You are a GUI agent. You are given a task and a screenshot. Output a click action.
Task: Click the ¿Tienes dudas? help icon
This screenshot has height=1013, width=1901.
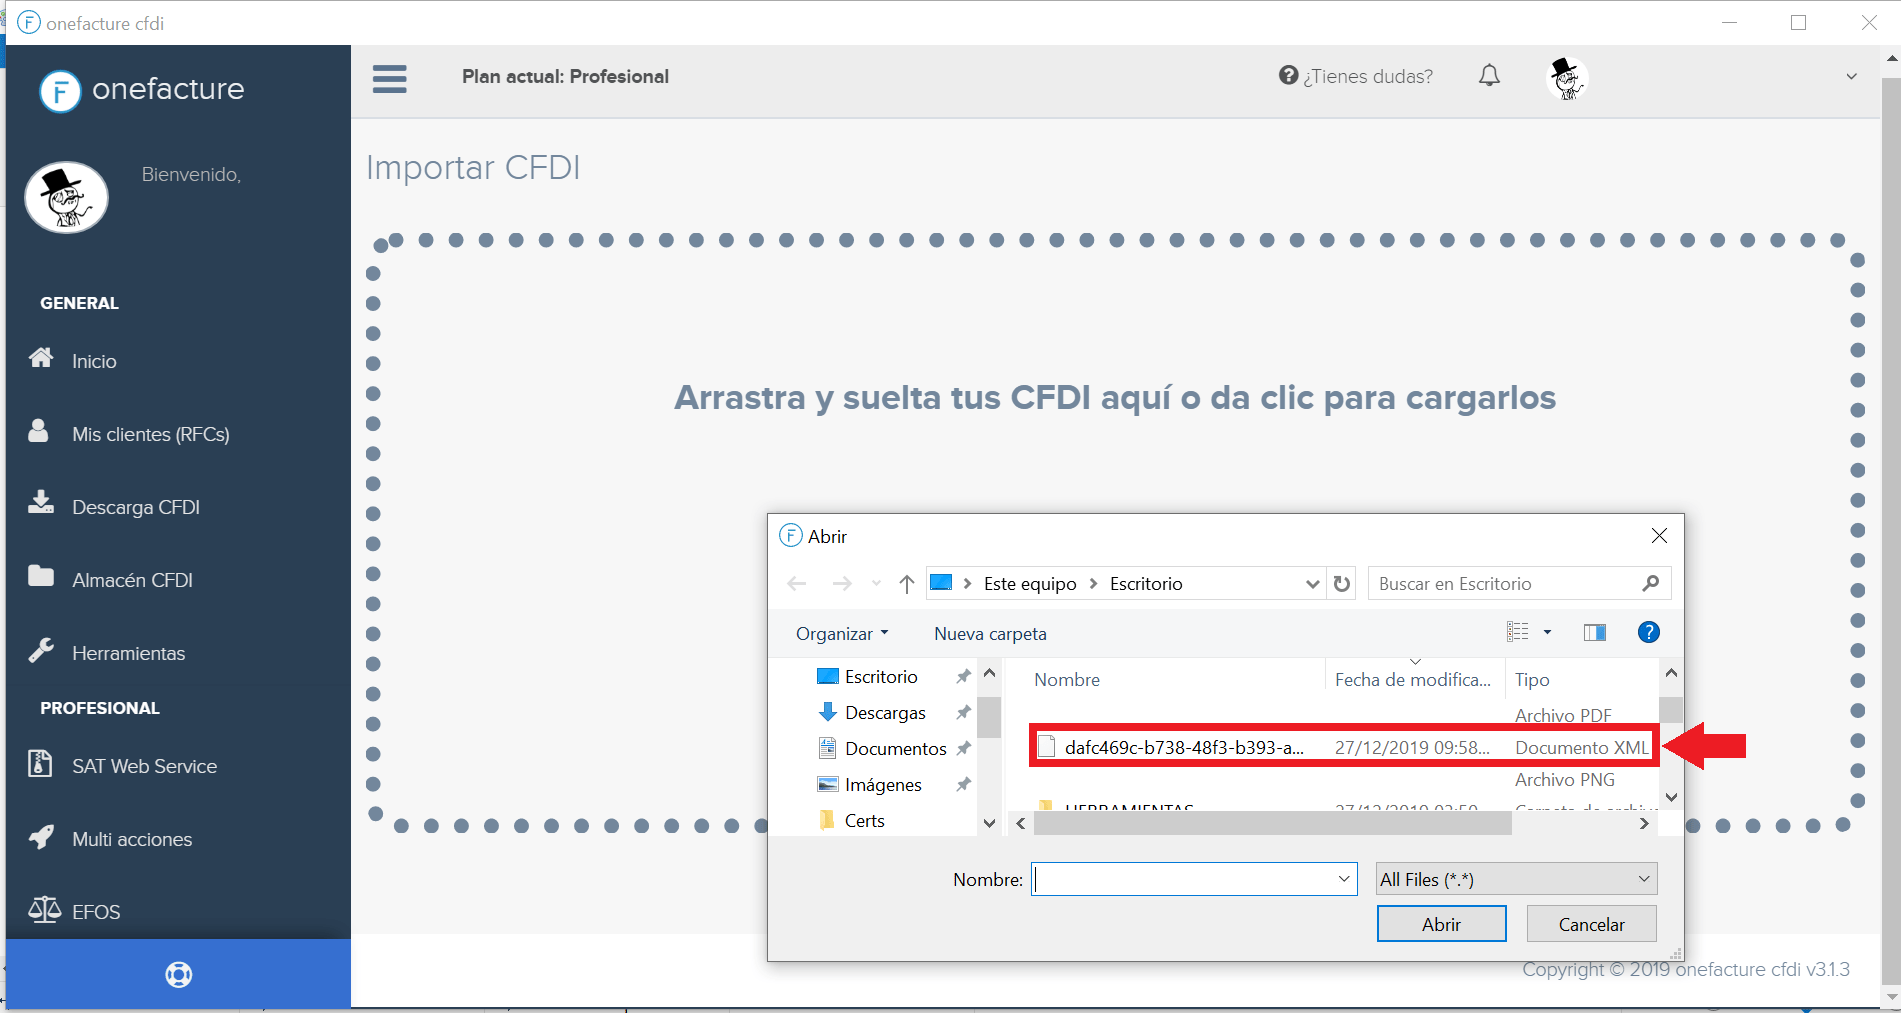point(1287,75)
